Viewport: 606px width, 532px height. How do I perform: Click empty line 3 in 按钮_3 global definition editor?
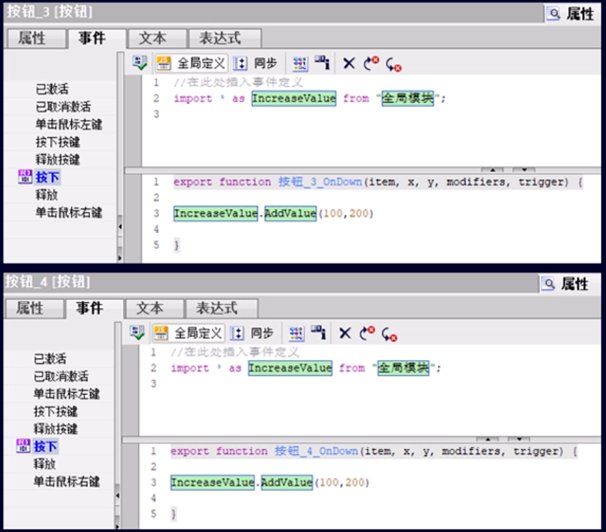pos(371,114)
